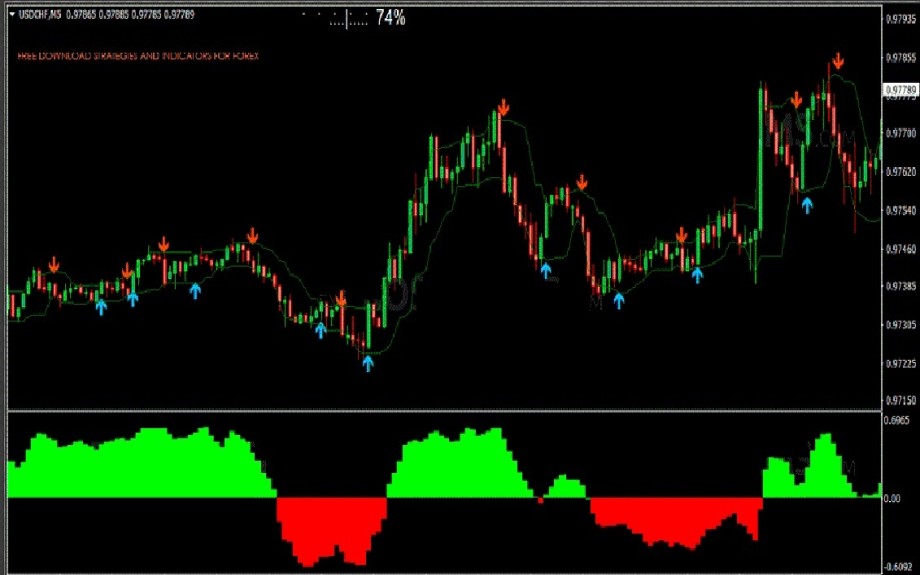The width and height of the screenshot is (920, 575).
Task: Click the orange sell arrow just left of the topmost one
Action: [x=796, y=99]
